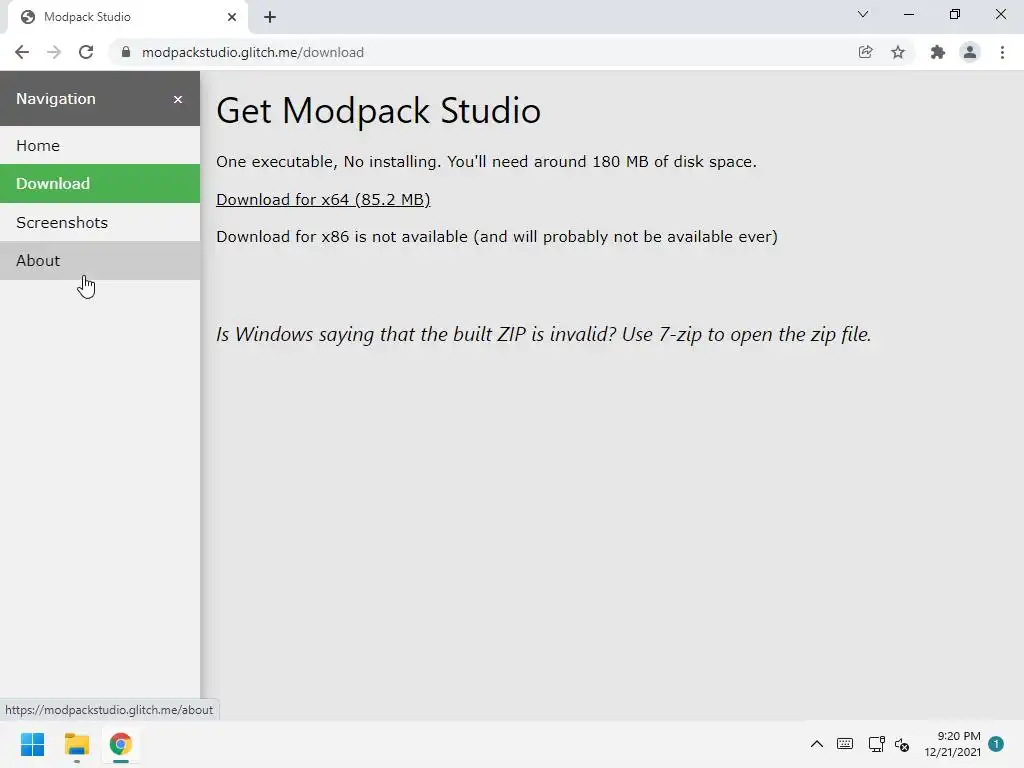Click the browser forward arrow
The height and width of the screenshot is (768, 1024).
pyautogui.click(x=54, y=52)
